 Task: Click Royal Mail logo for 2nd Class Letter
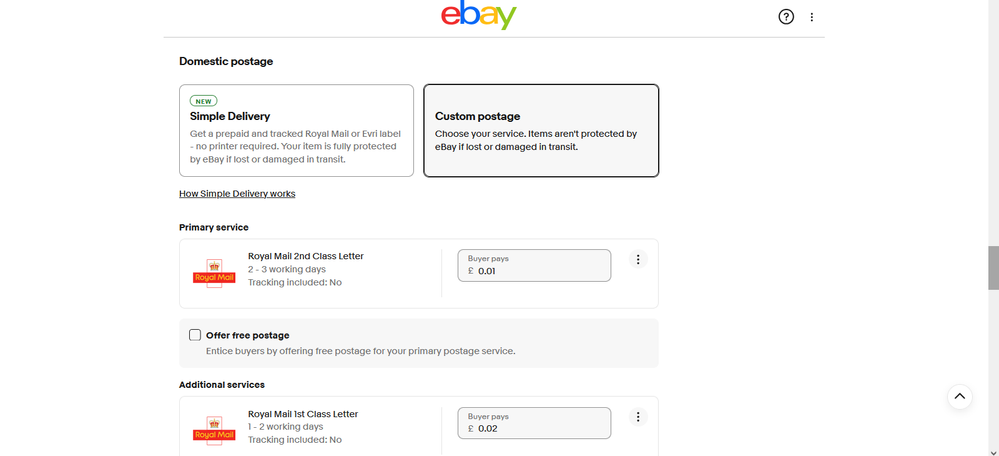click(214, 273)
